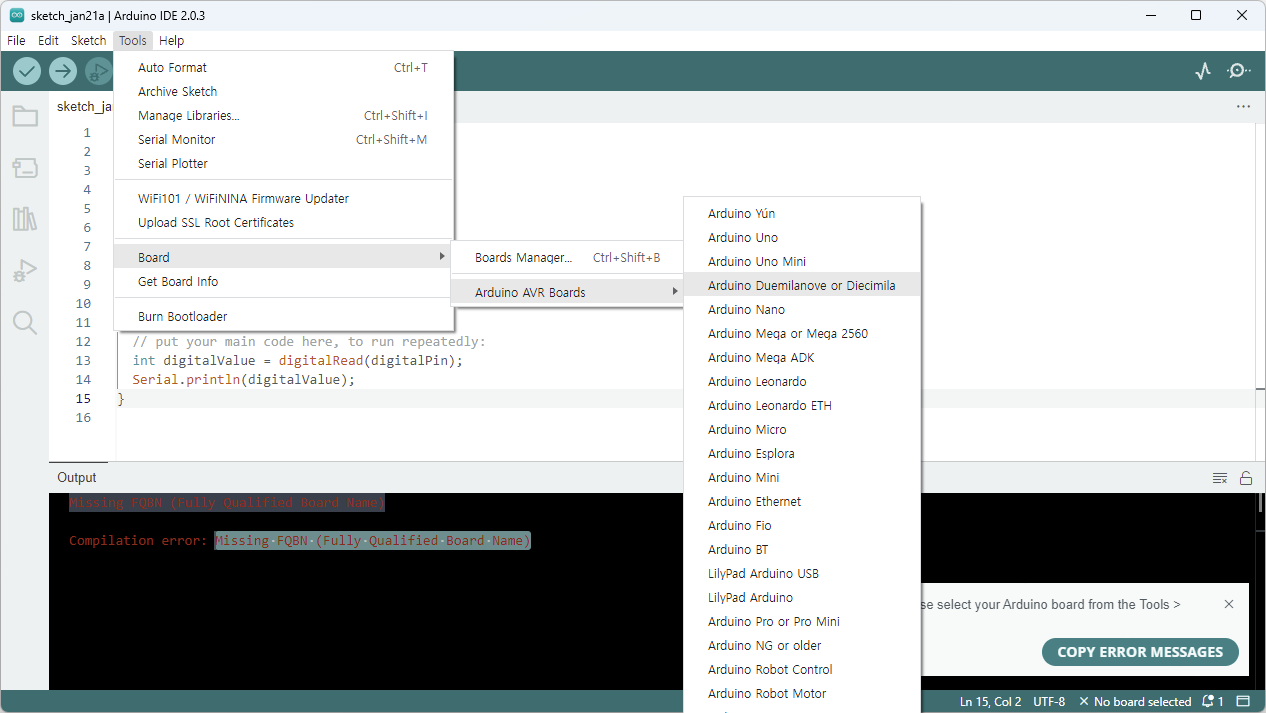The image size is (1266, 713).
Task: Expand Arduino AVR Boards submenu
Action: pos(567,293)
